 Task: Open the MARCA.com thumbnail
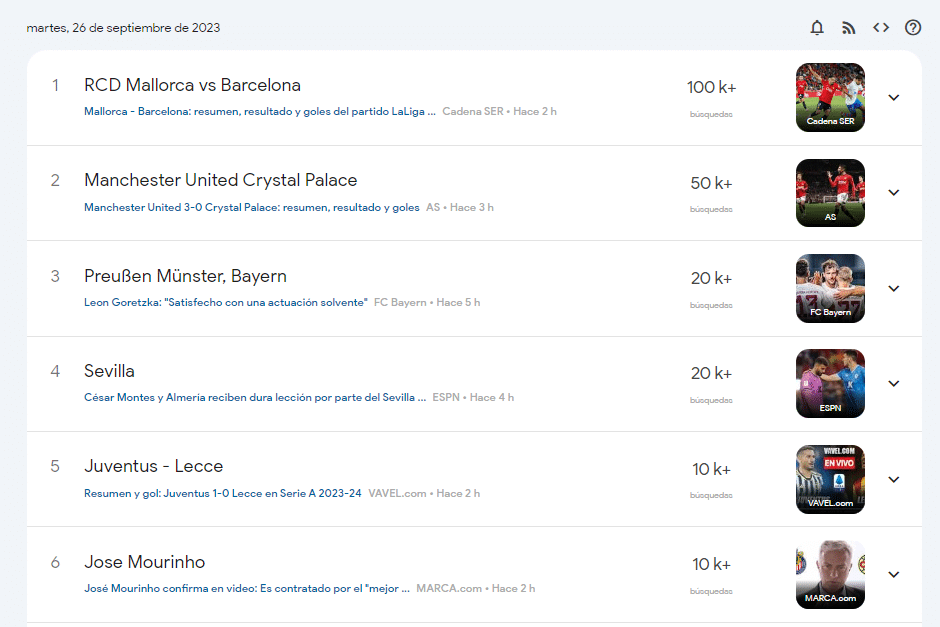click(x=830, y=574)
